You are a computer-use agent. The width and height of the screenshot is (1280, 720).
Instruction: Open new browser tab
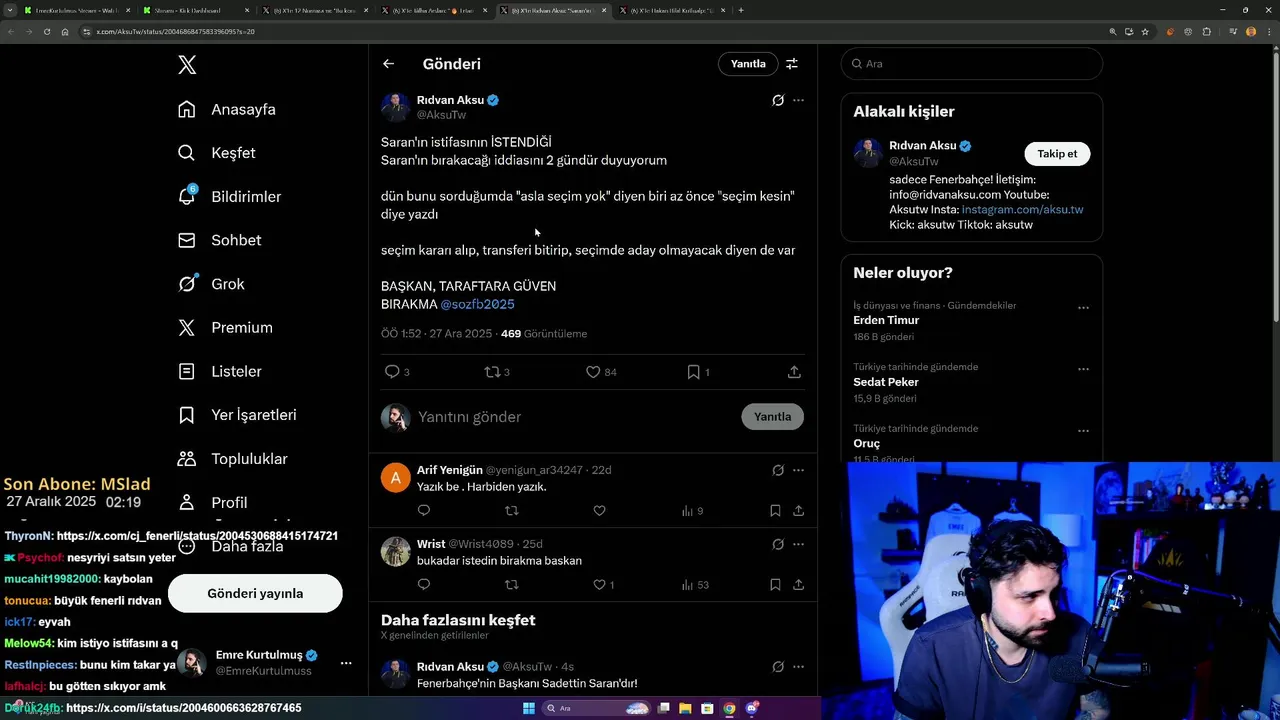pyautogui.click(x=741, y=10)
